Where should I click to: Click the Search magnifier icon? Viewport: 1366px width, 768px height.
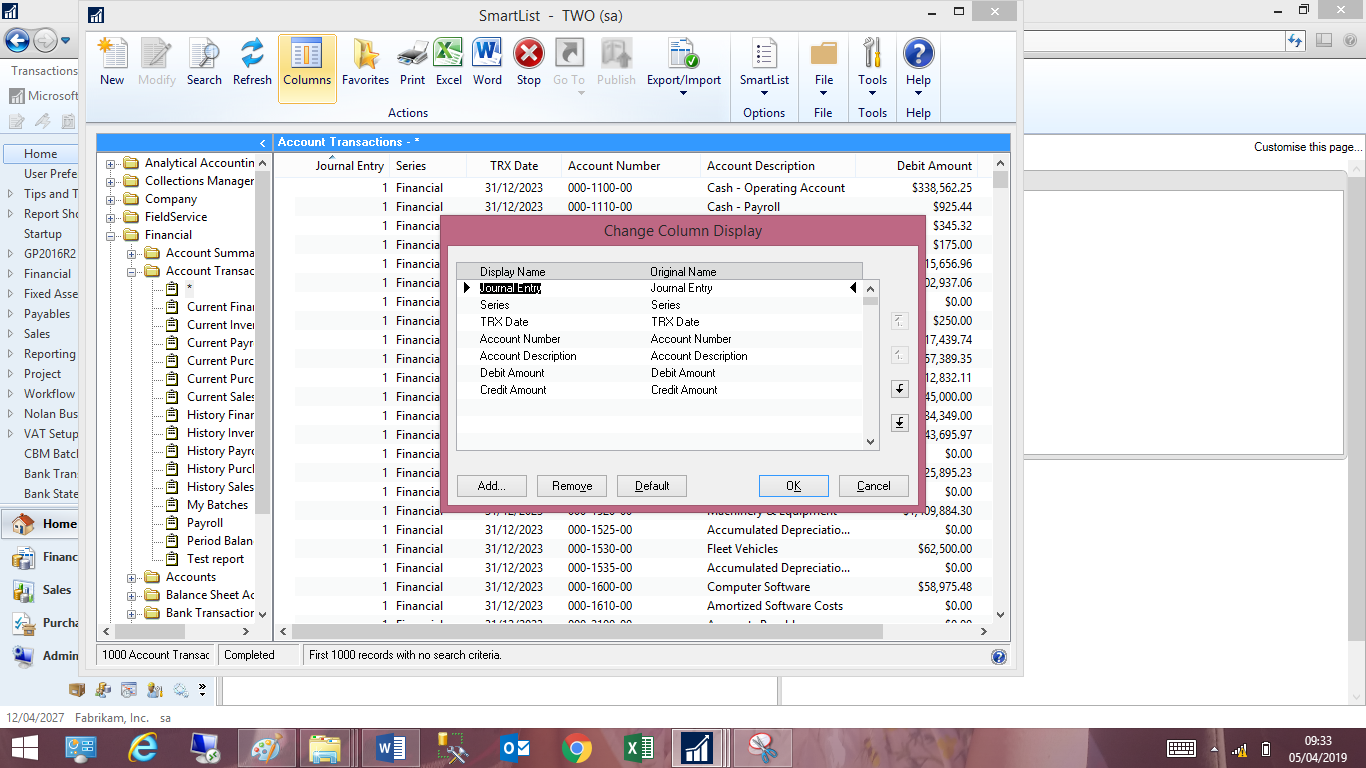204,61
